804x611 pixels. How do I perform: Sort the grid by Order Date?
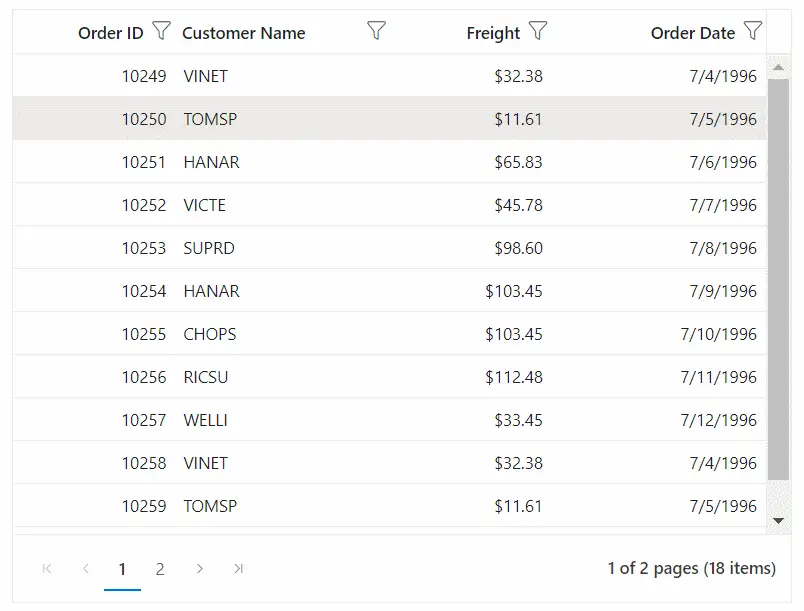[x=694, y=31]
